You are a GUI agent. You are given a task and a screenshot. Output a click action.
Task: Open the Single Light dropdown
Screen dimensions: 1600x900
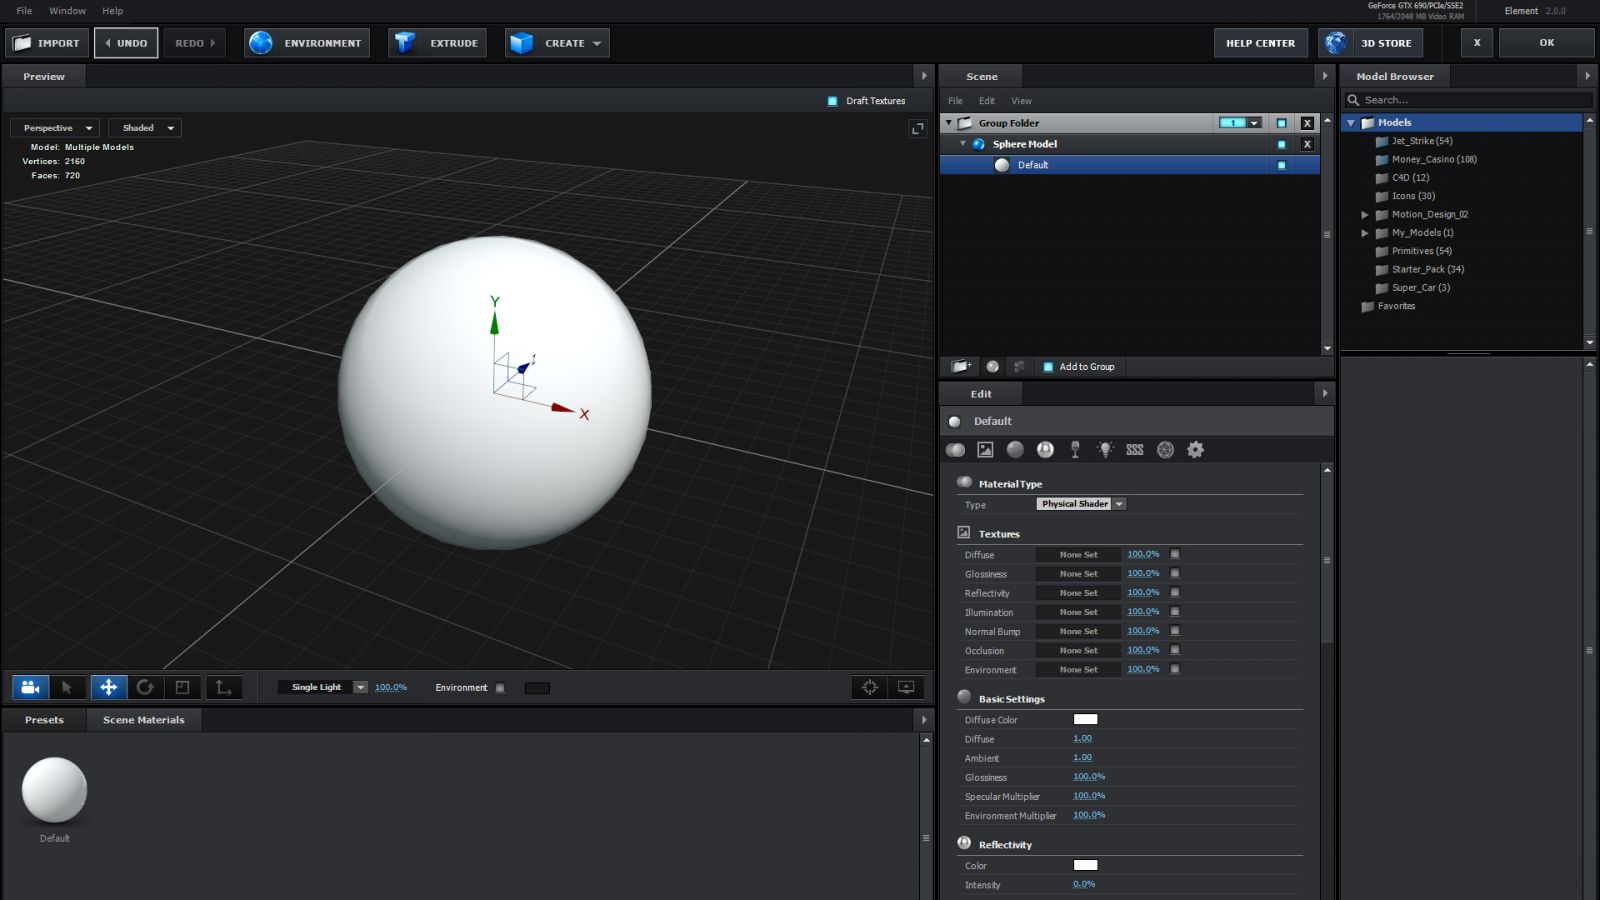click(x=360, y=687)
